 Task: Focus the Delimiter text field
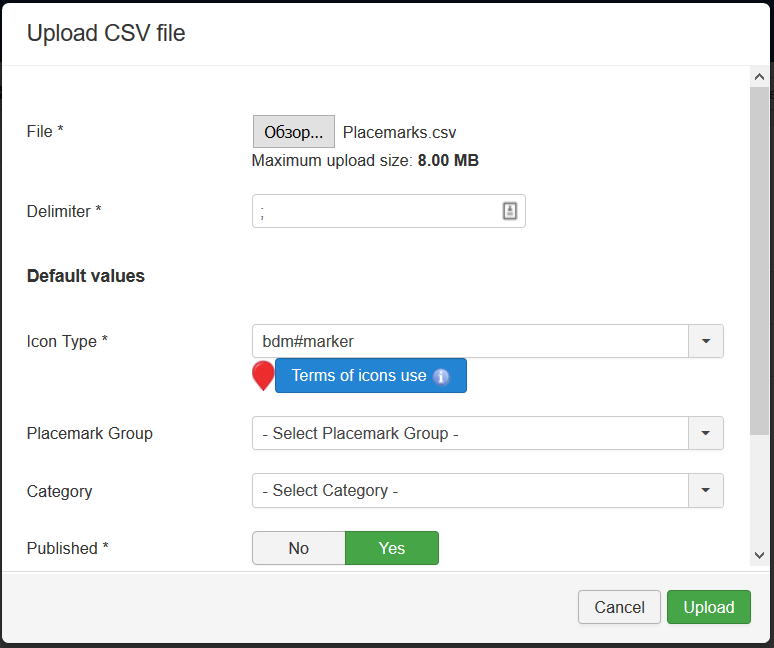point(375,211)
